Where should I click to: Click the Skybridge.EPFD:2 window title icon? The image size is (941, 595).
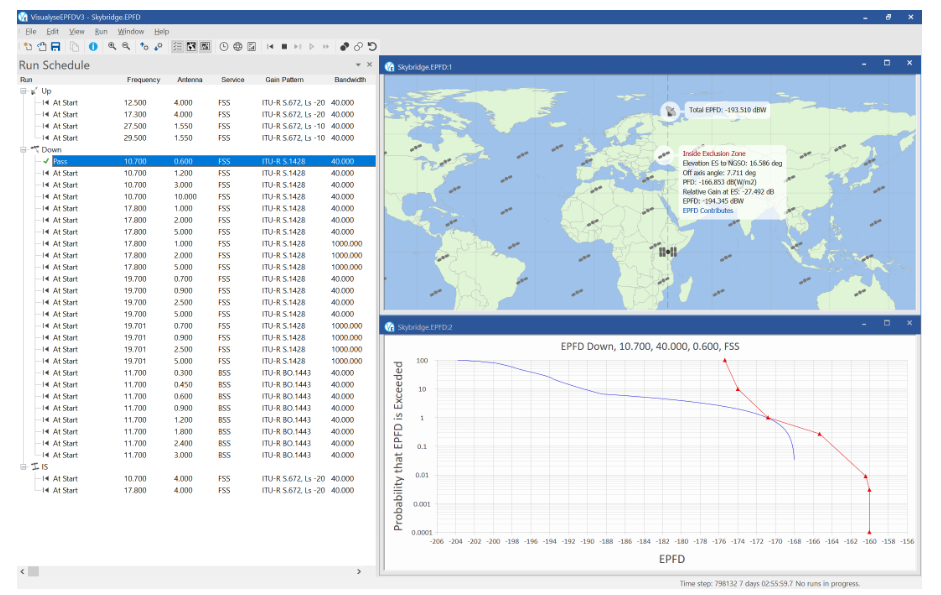tap(389, 327)
